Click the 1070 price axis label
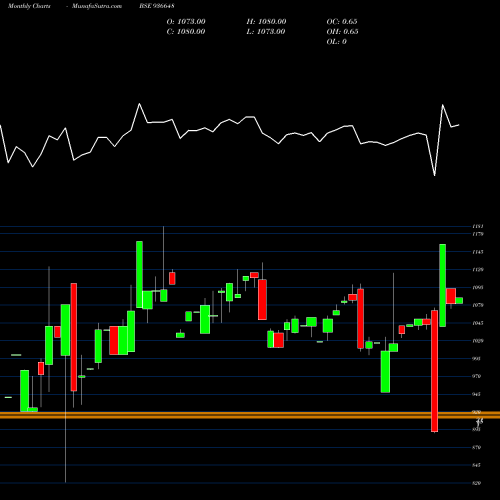 pos(478,305)
